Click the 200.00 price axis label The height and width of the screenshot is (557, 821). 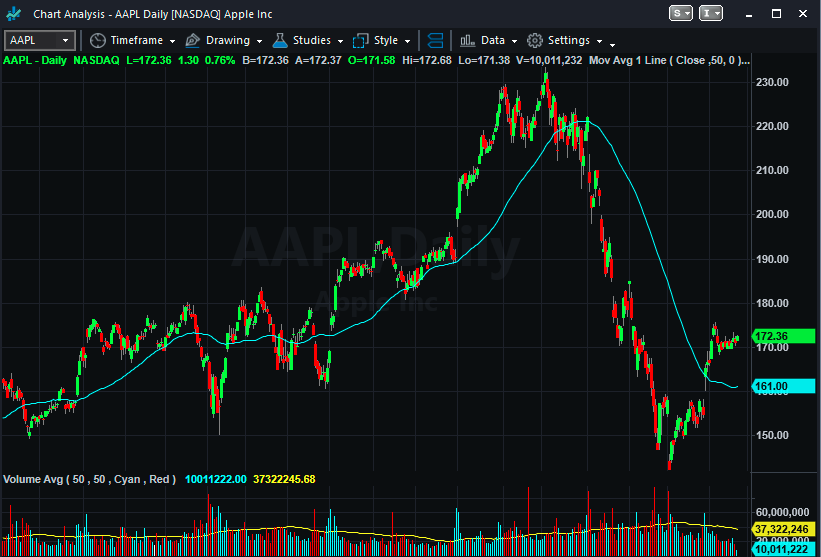click(x=772, y=214)
